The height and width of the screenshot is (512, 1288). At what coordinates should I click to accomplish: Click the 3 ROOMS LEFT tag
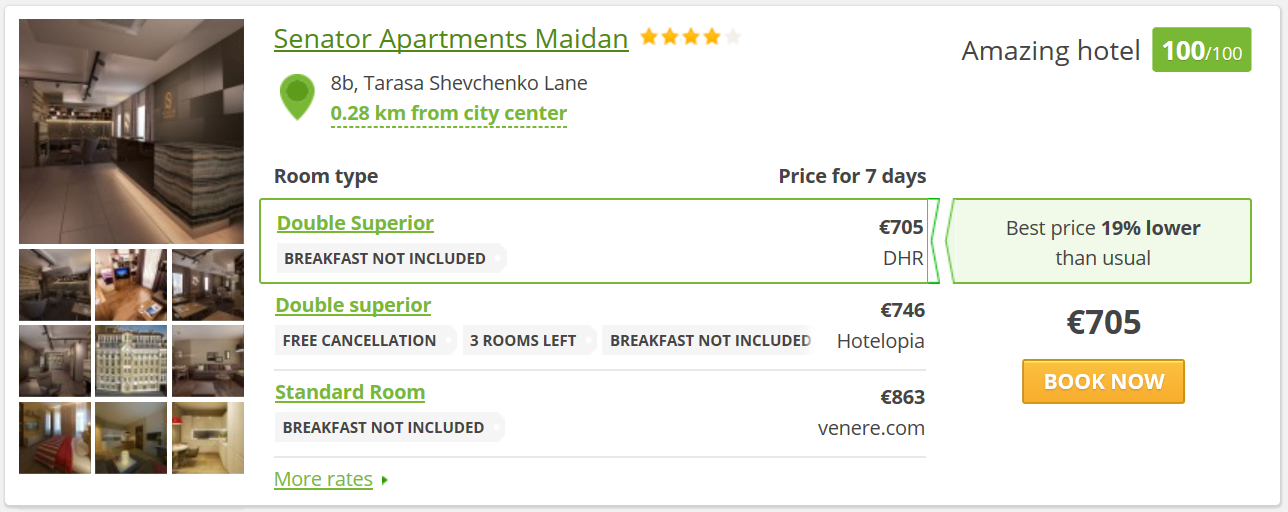click(x=523, y=340)
